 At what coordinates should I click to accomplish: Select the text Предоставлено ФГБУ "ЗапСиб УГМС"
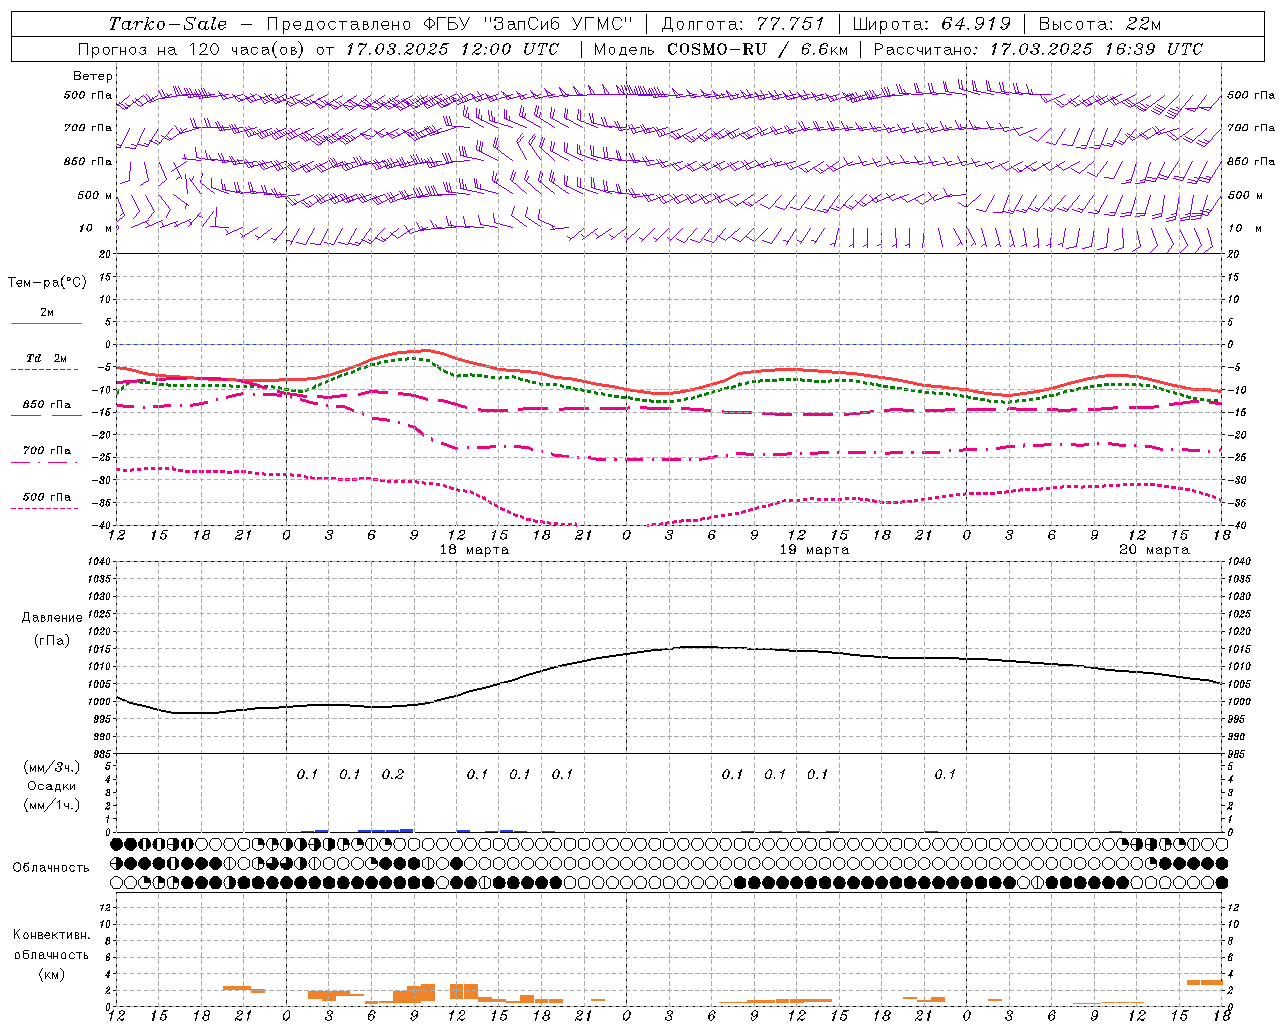(x=450, y=24)
